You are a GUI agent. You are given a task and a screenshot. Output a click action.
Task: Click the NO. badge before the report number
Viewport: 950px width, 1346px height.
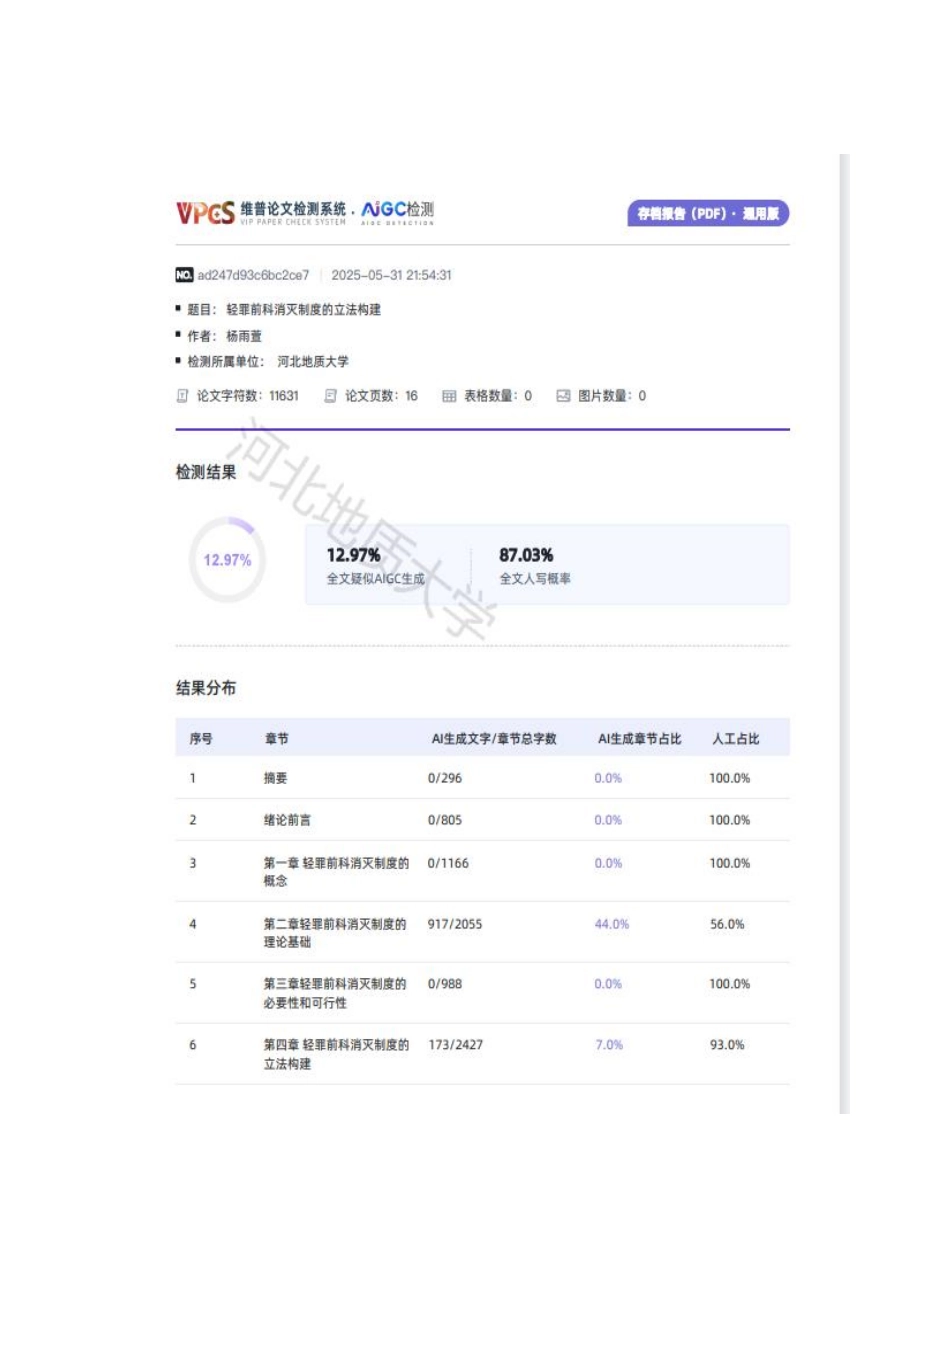(184, 273)
